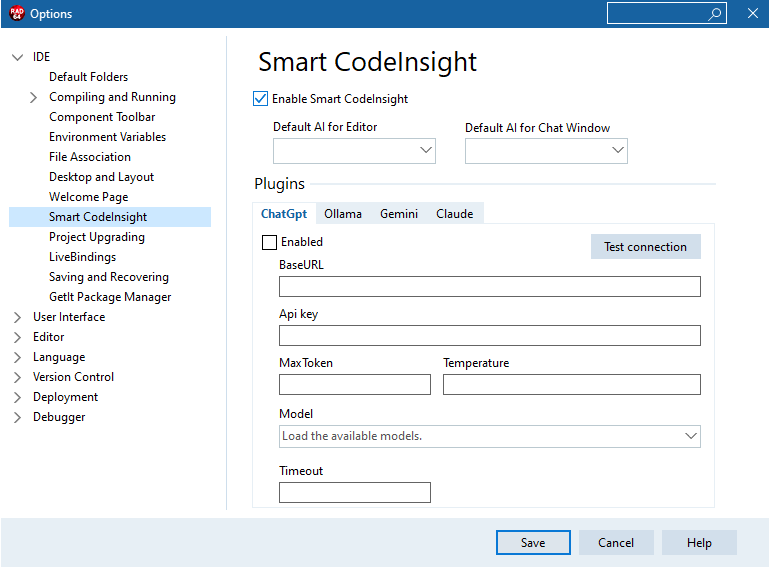Select Smart CodeInsight tree item
Screen dimensions: 769x568
tap(110, 217)
